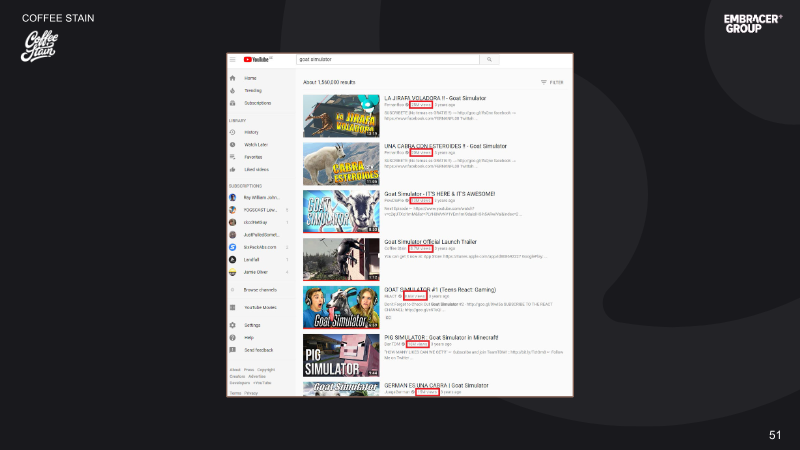The height and width of the screenshot is (450, 800).
Task: Click the Subscriptions sidebar icon
Action: pos(233,103)
